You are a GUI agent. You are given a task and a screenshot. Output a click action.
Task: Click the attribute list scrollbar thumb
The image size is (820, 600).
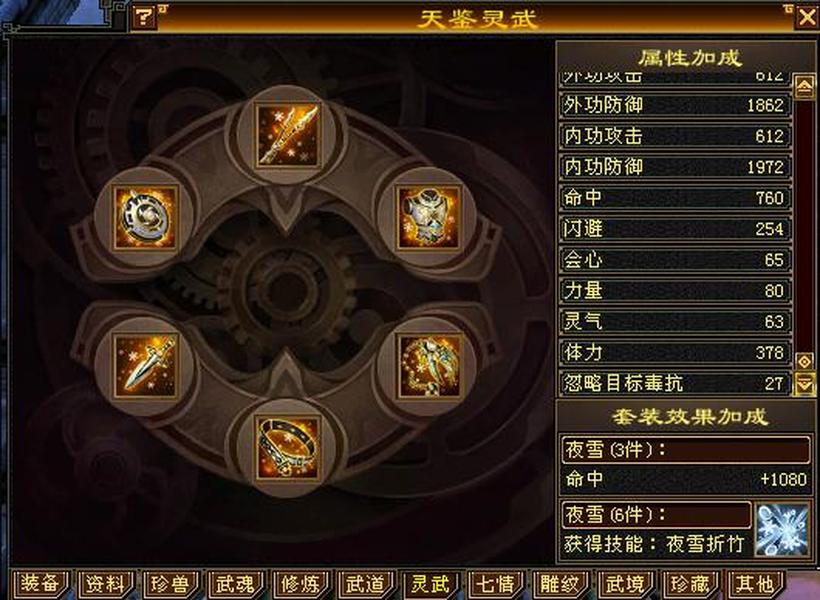(804, 361)
